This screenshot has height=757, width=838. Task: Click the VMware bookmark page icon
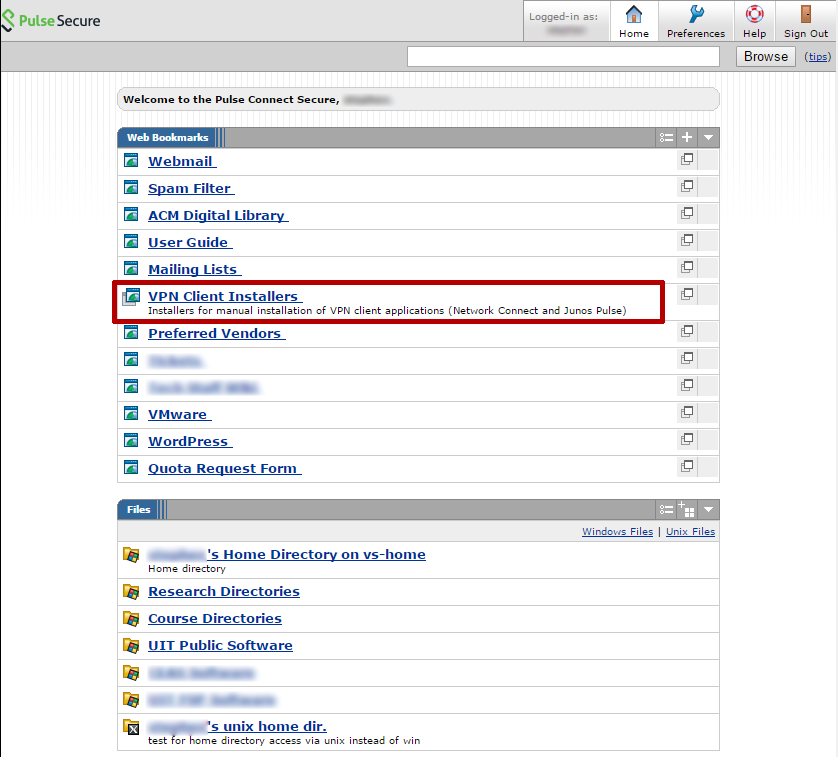coord(131,413)
